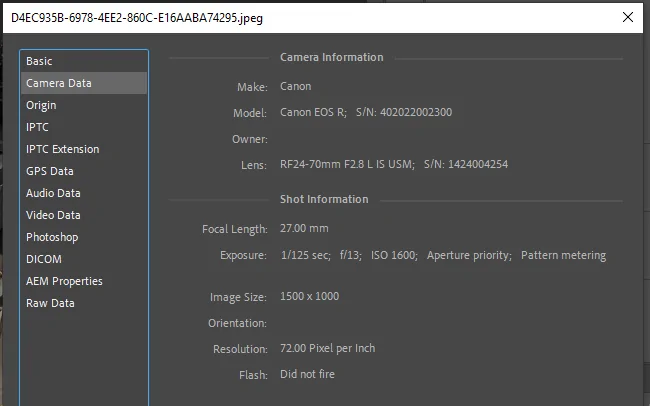This screenshot has height=406, width=650.
Task: Open the Basic metadata section
Action: tap(39, 61)
